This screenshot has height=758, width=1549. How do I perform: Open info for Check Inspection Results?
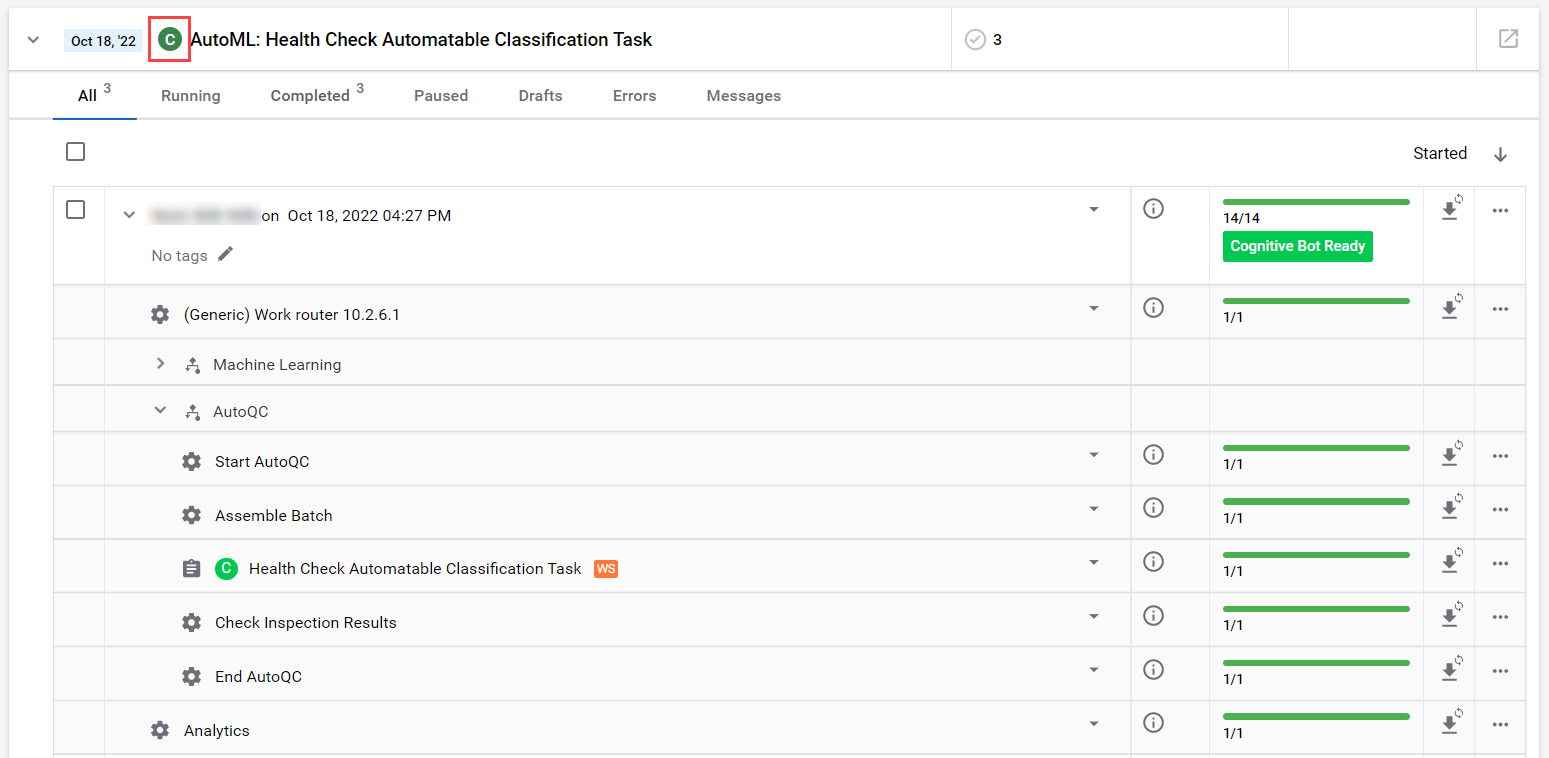coord(1153,615)
